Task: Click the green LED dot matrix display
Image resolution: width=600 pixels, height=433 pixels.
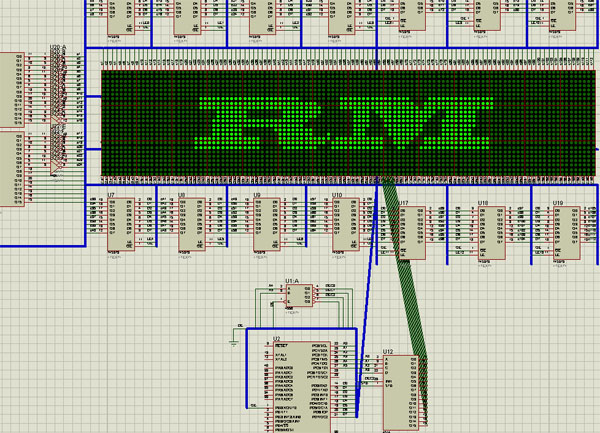Action: pos(348,124)
